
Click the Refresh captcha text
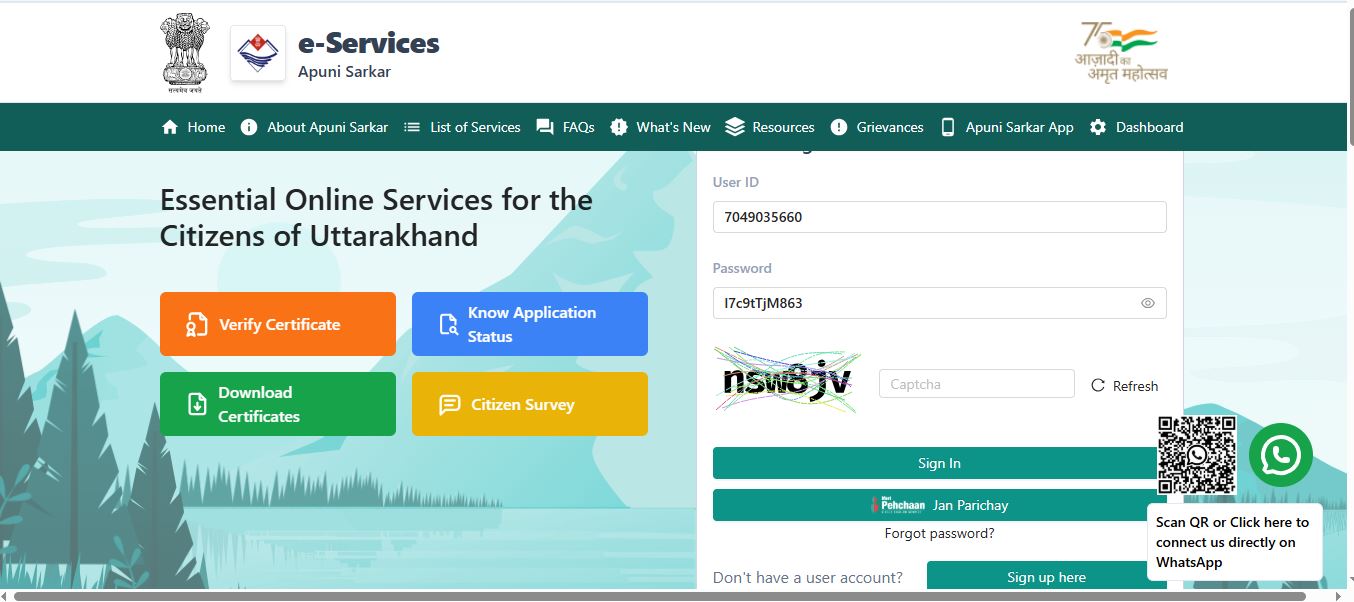pos(1135,386)
